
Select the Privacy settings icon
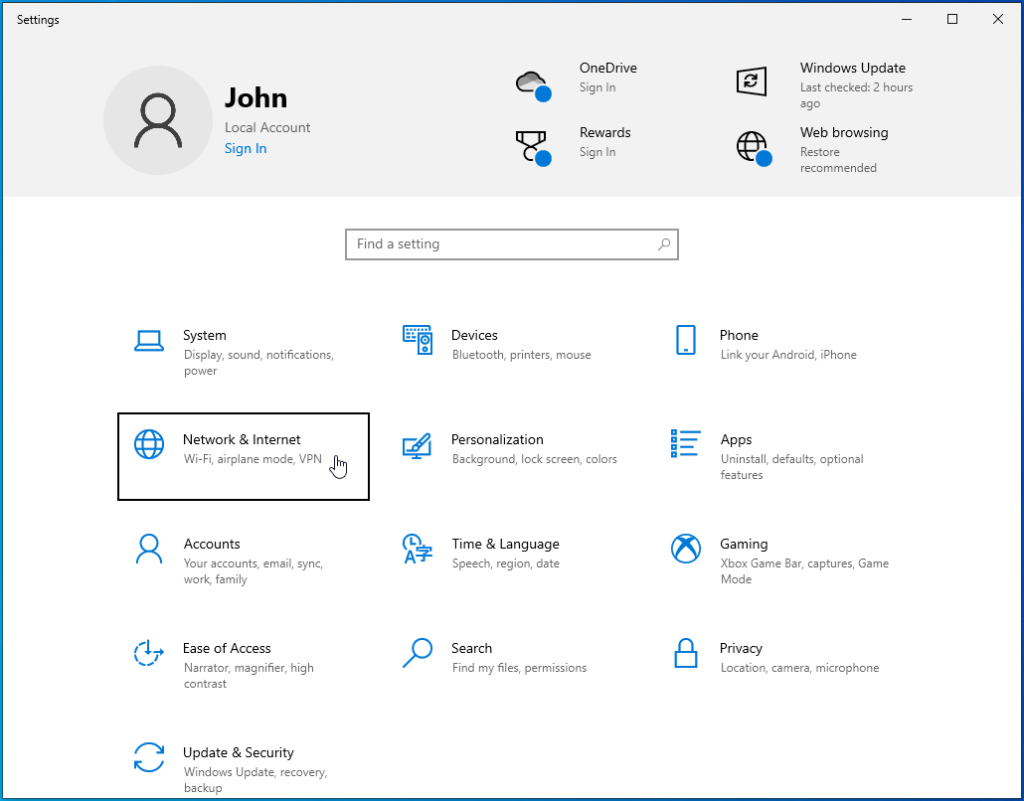[685, 652]
